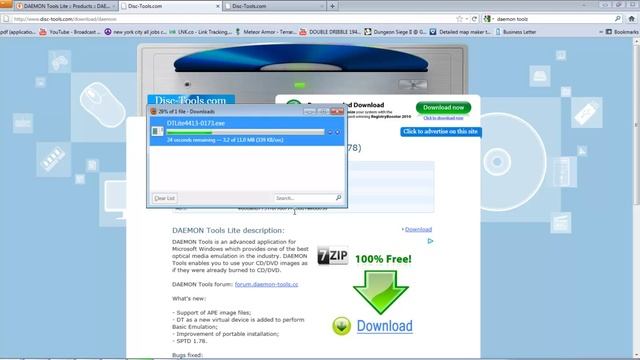The width and height of the screenshot is (640, 360).
Task: Click the Disc-Tools.com site logo
Action: 191,100
